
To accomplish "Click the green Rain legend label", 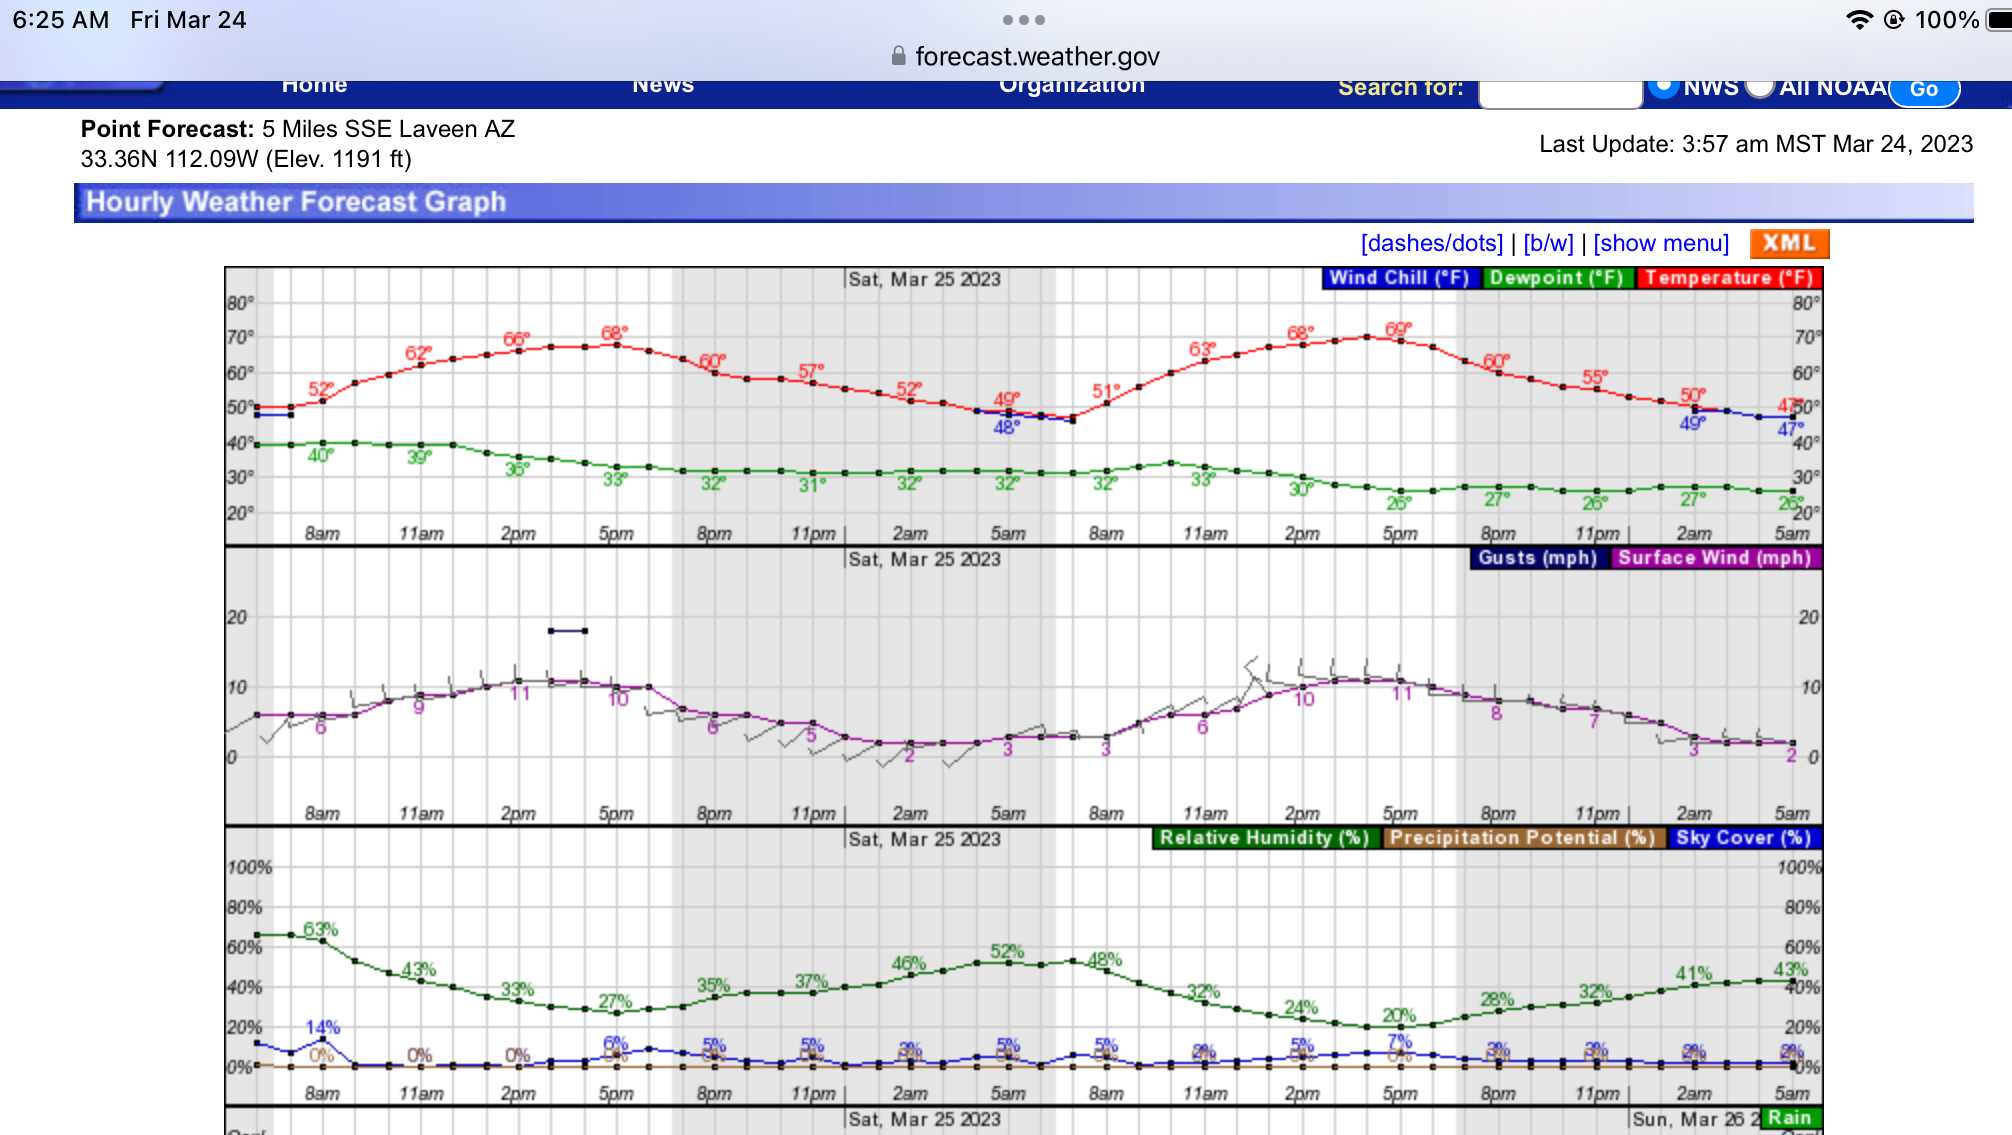I will tap(1790, 1118).
